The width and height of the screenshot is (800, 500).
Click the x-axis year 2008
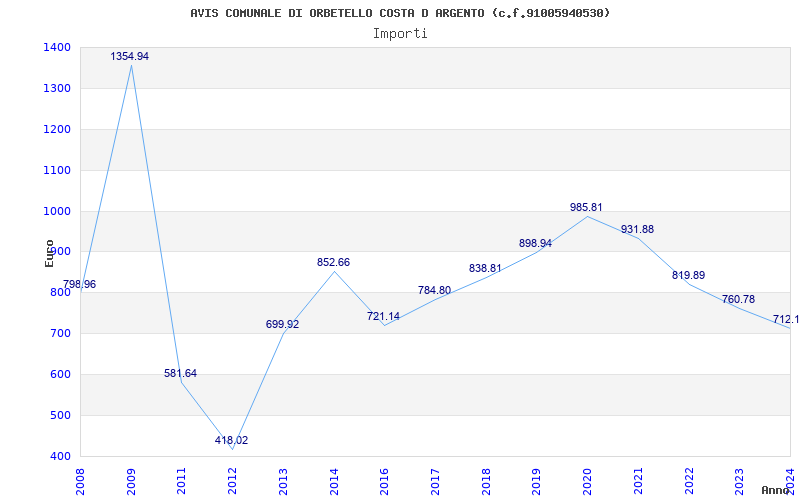pyautogui.click(x=80, y=481)
